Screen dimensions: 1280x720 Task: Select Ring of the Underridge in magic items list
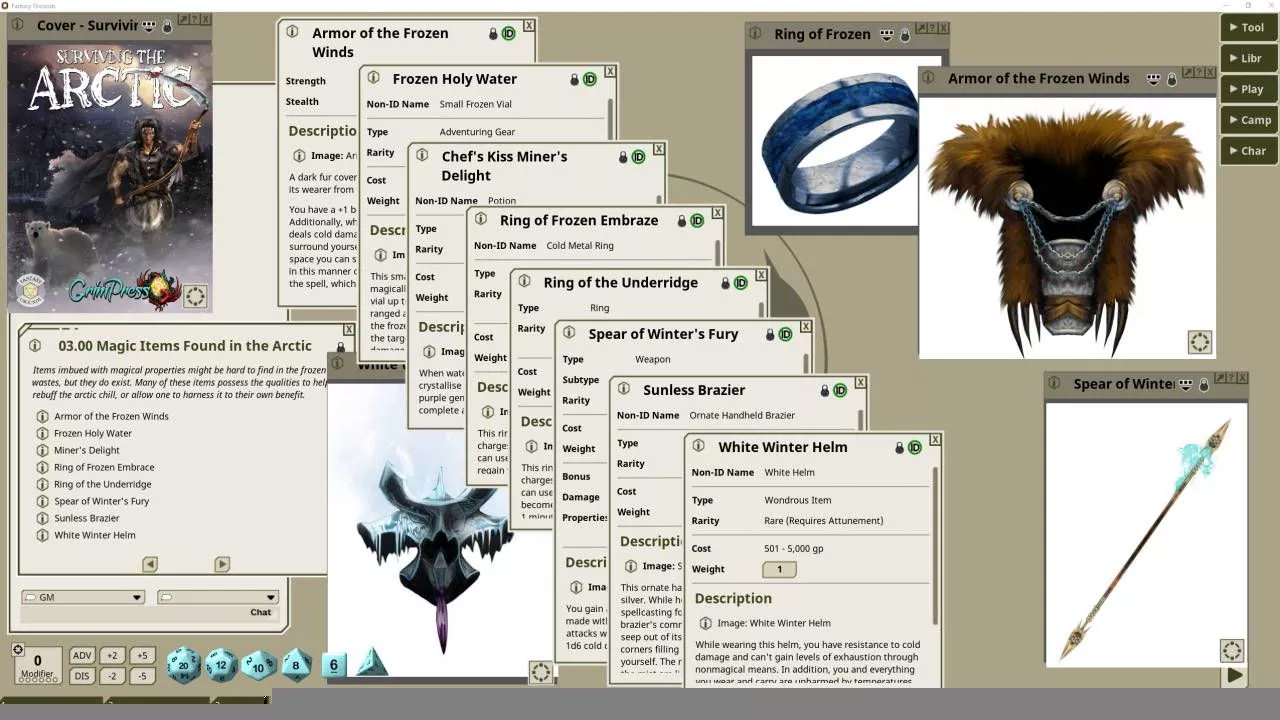click(103, 484)
